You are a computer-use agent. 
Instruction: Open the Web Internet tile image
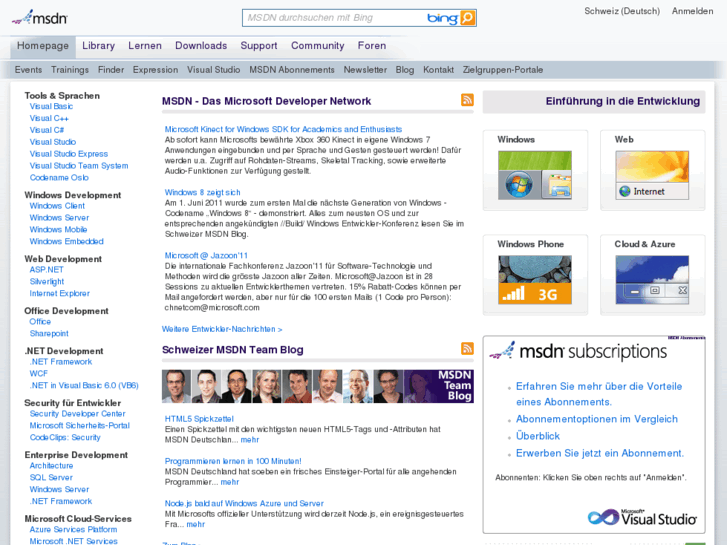point(652,175)
